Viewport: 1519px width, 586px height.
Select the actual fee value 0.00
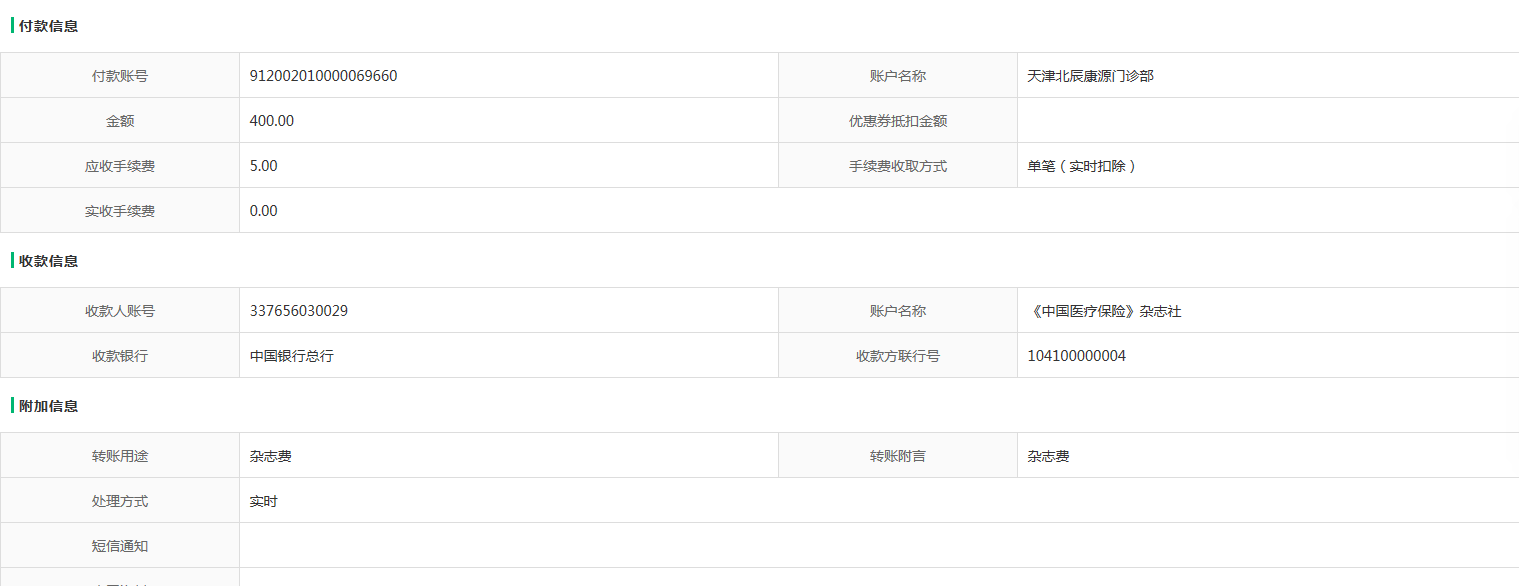(x=264, y=211)
